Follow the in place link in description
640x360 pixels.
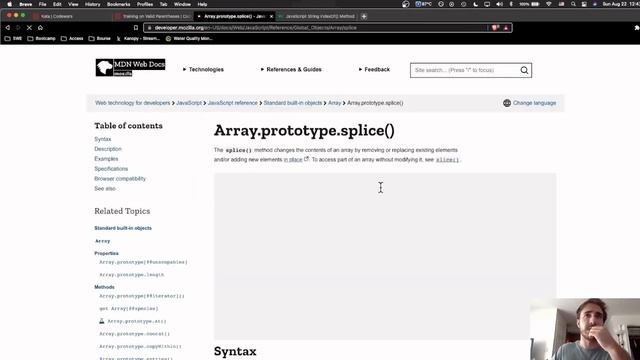(x=293, y=160)
